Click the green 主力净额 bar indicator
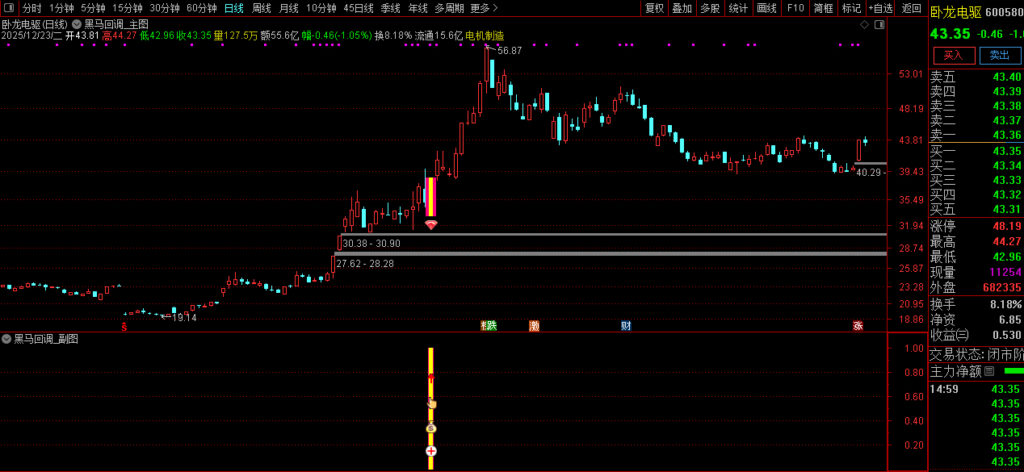Image resolution: width=1024 pixels, height=472 pixels. click(1013, 371)
